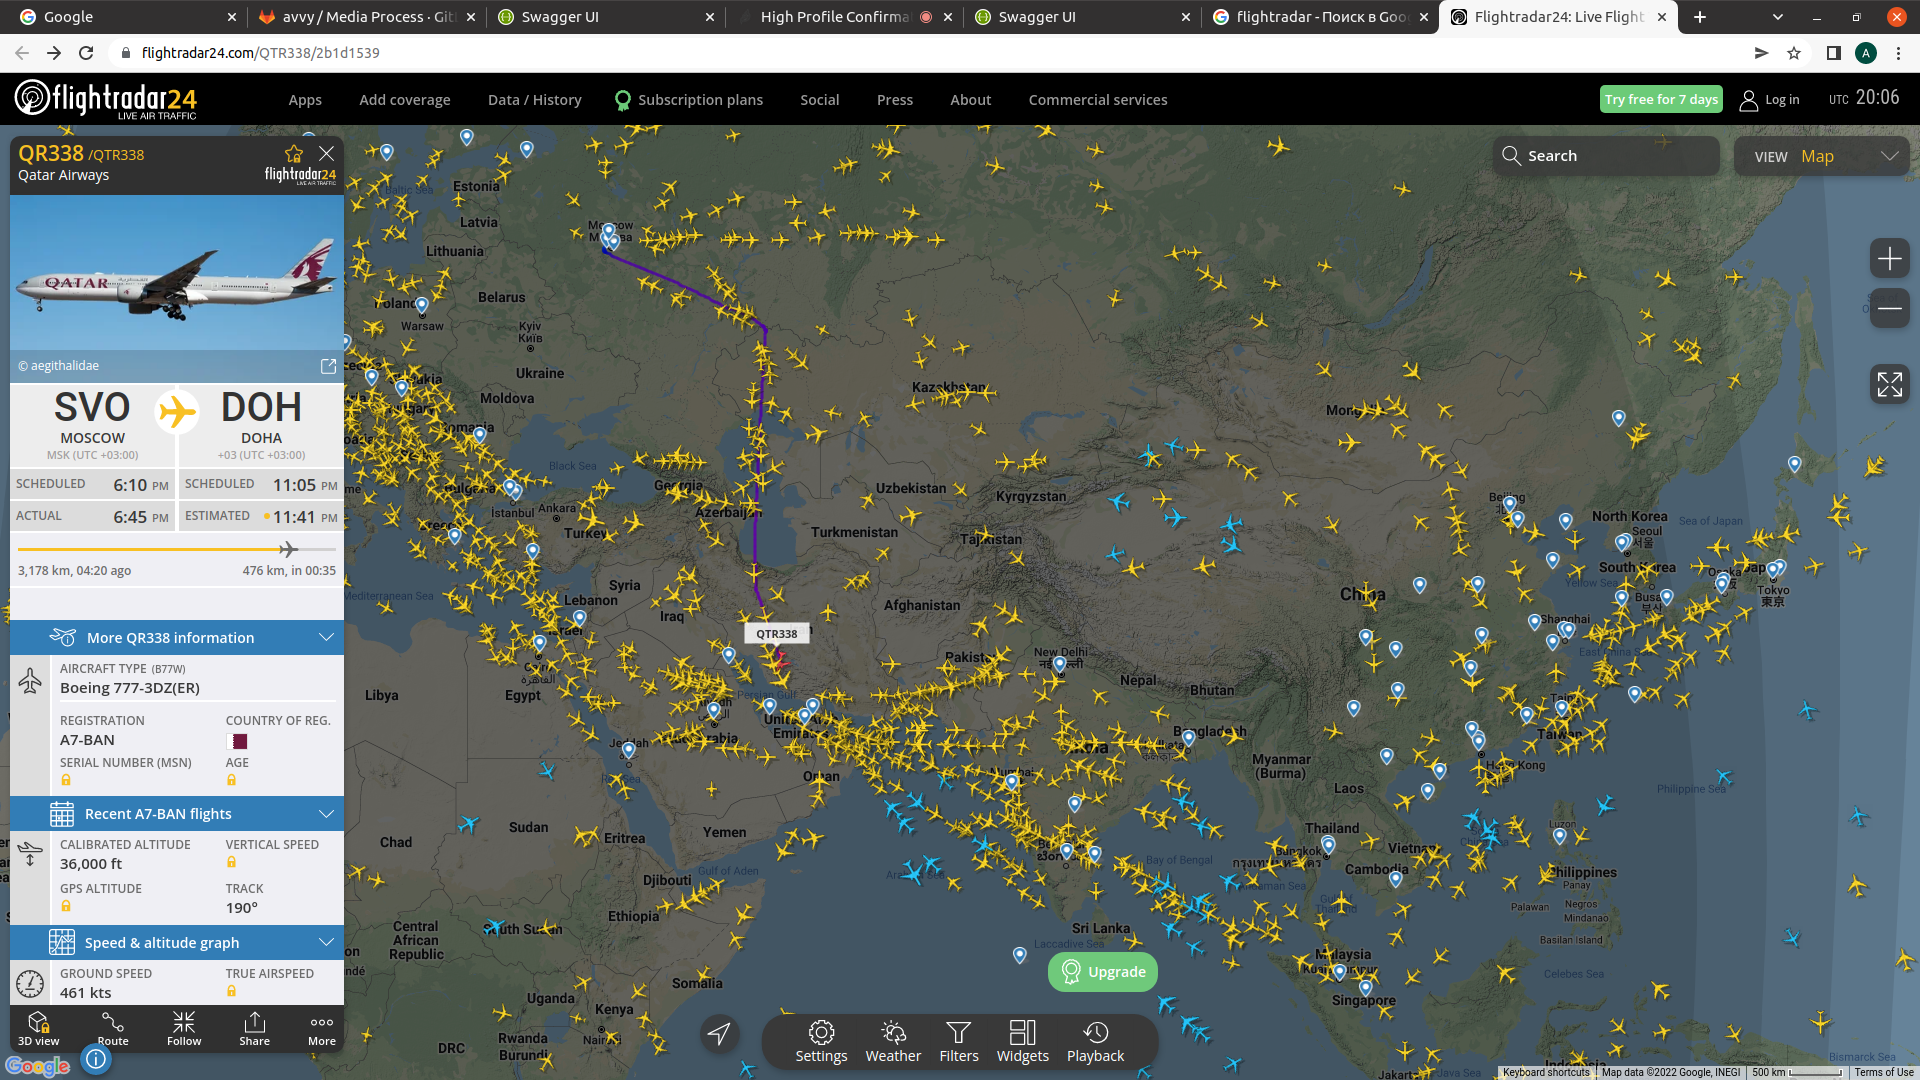Click locked GPS Altitude padlock
The height and width of the screenshot is (1080, 1920).
click(65, 906)
